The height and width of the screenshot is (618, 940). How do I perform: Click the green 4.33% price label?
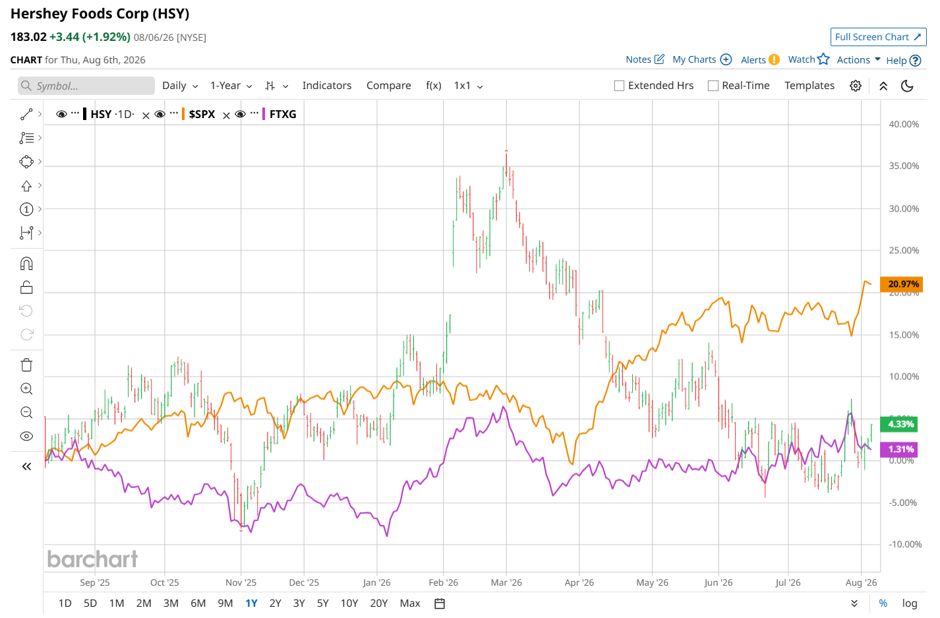(899, 424)
